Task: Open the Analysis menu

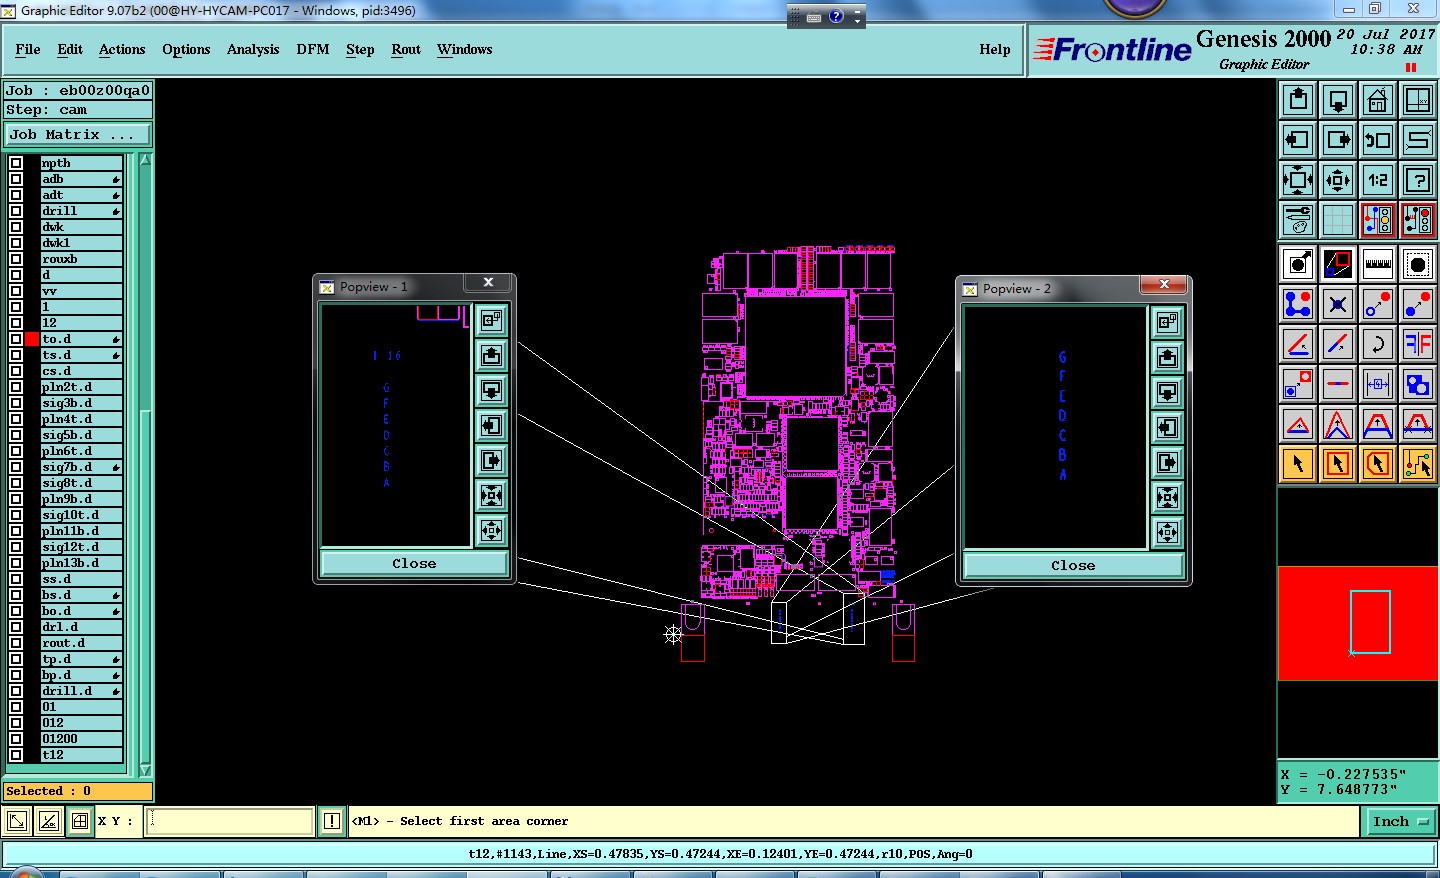Action: pos(253,49)
